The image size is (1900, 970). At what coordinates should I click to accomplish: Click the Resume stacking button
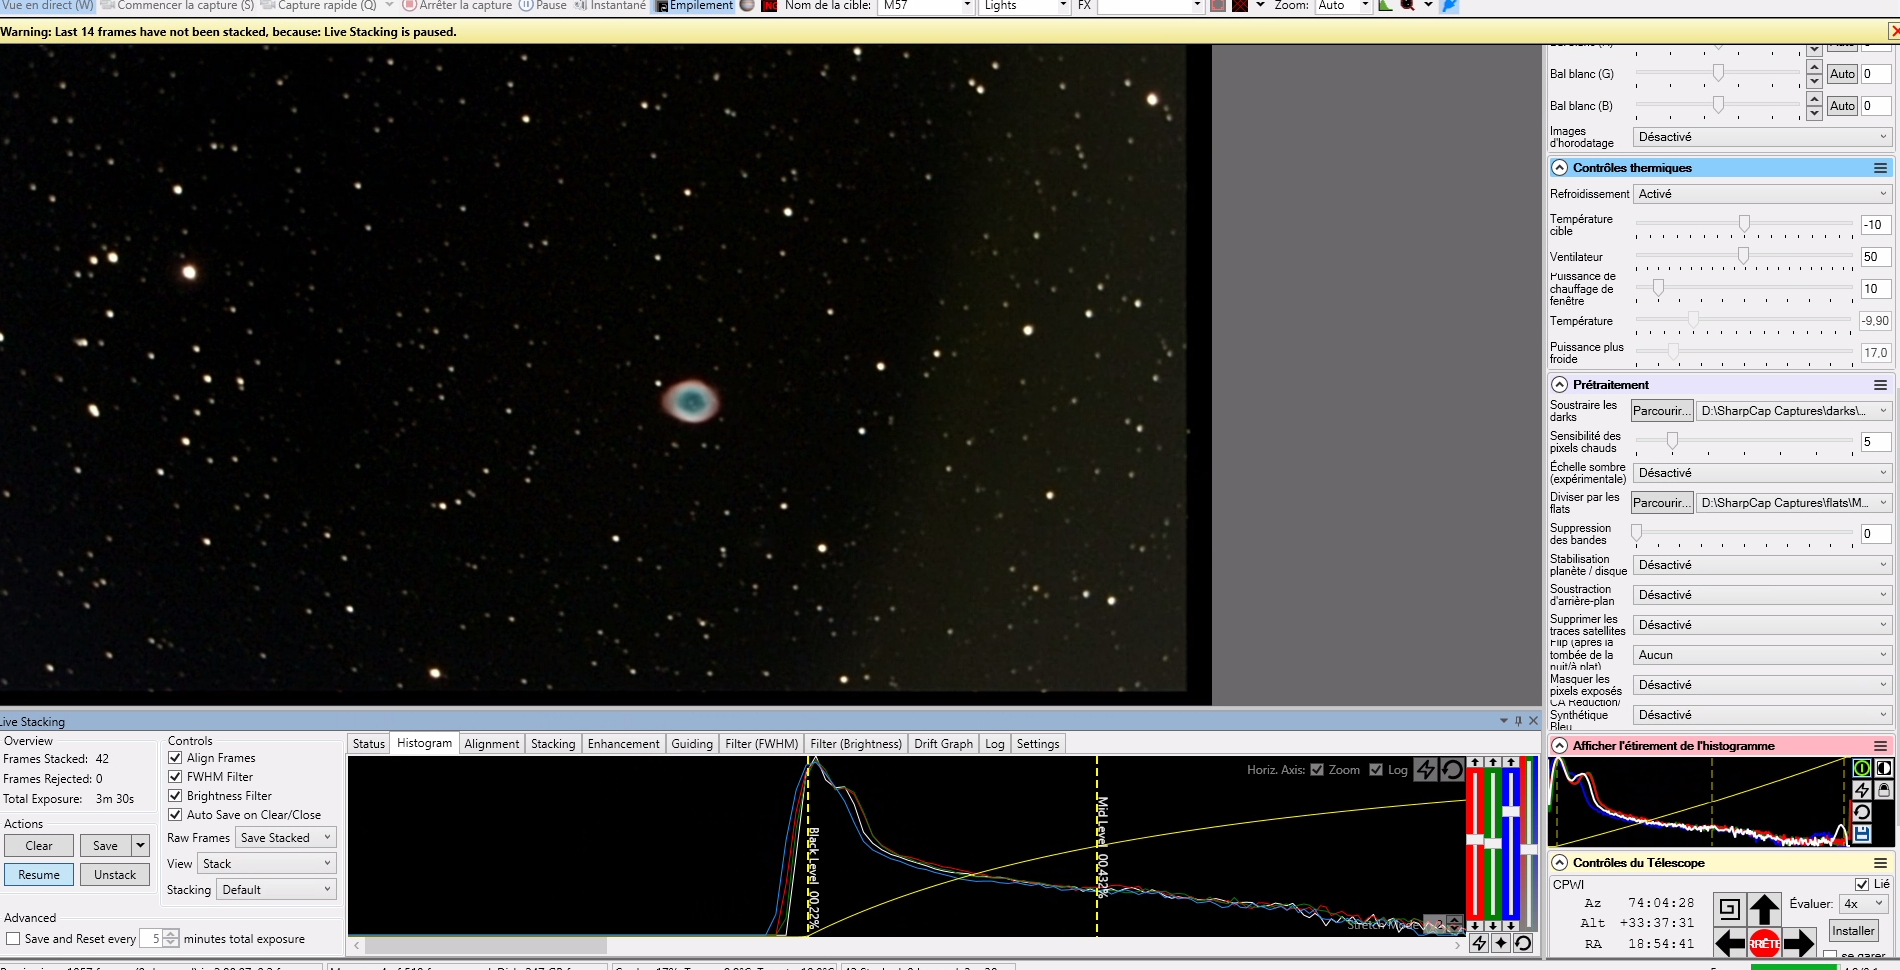pos(39,875)
